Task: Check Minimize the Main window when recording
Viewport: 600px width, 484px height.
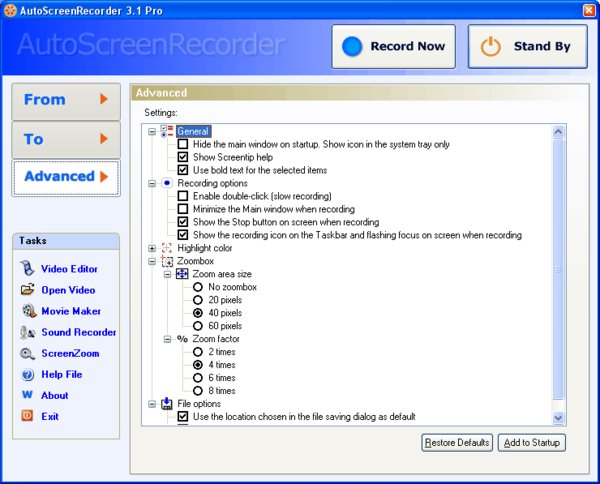Action: click(183, 209)
